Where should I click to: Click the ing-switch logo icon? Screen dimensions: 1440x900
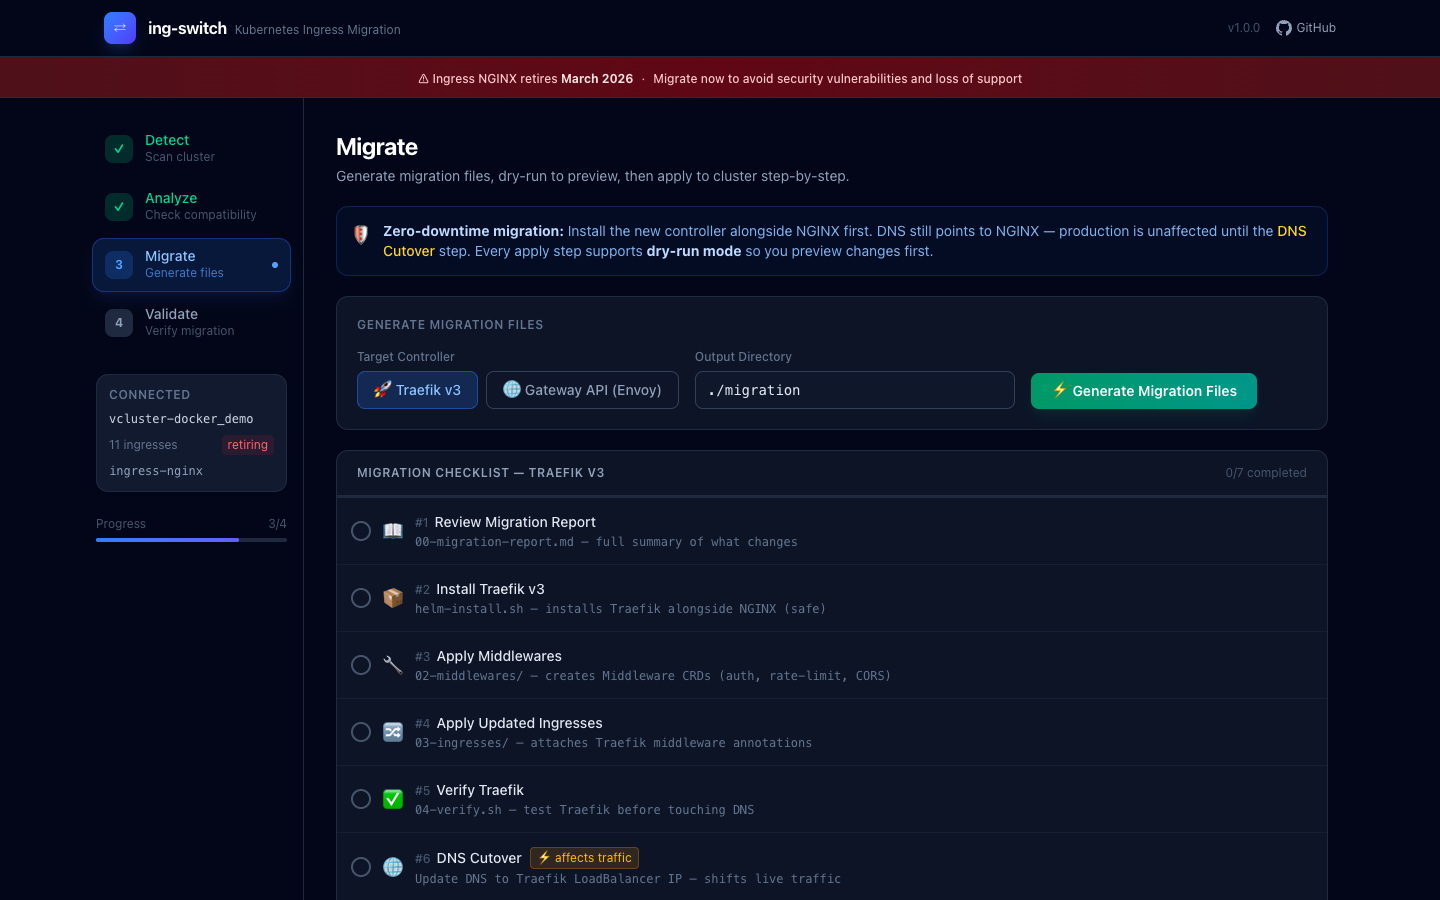click(x=120, y=28)
